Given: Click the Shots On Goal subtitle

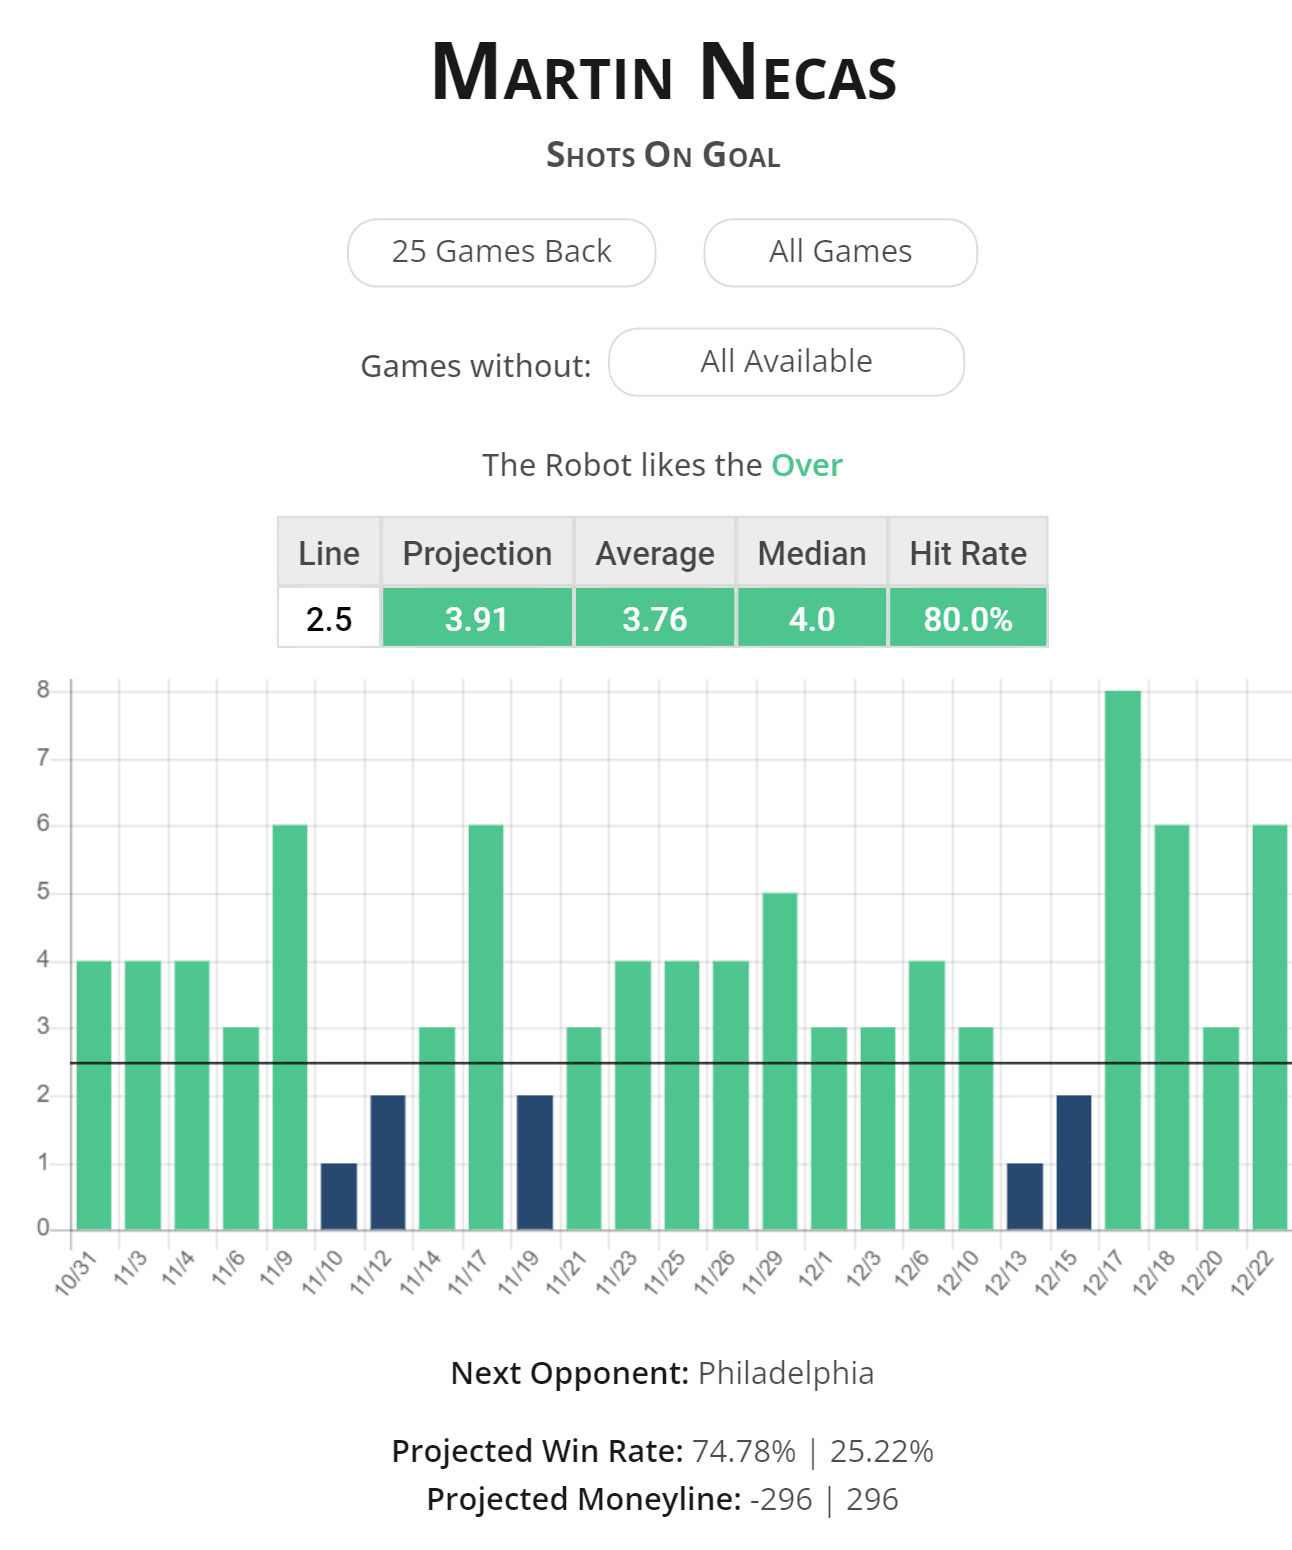Looking at the screenshot, I should 663,155.
